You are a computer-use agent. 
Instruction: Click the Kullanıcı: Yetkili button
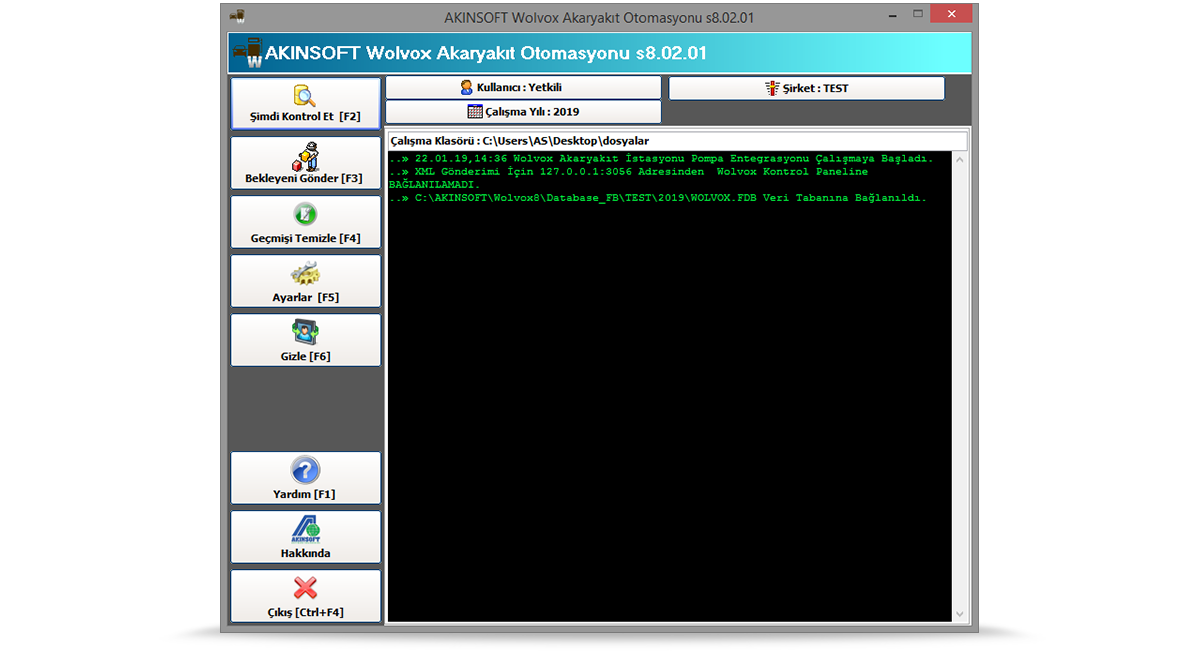pyautogui.click(x=523, y=88)
